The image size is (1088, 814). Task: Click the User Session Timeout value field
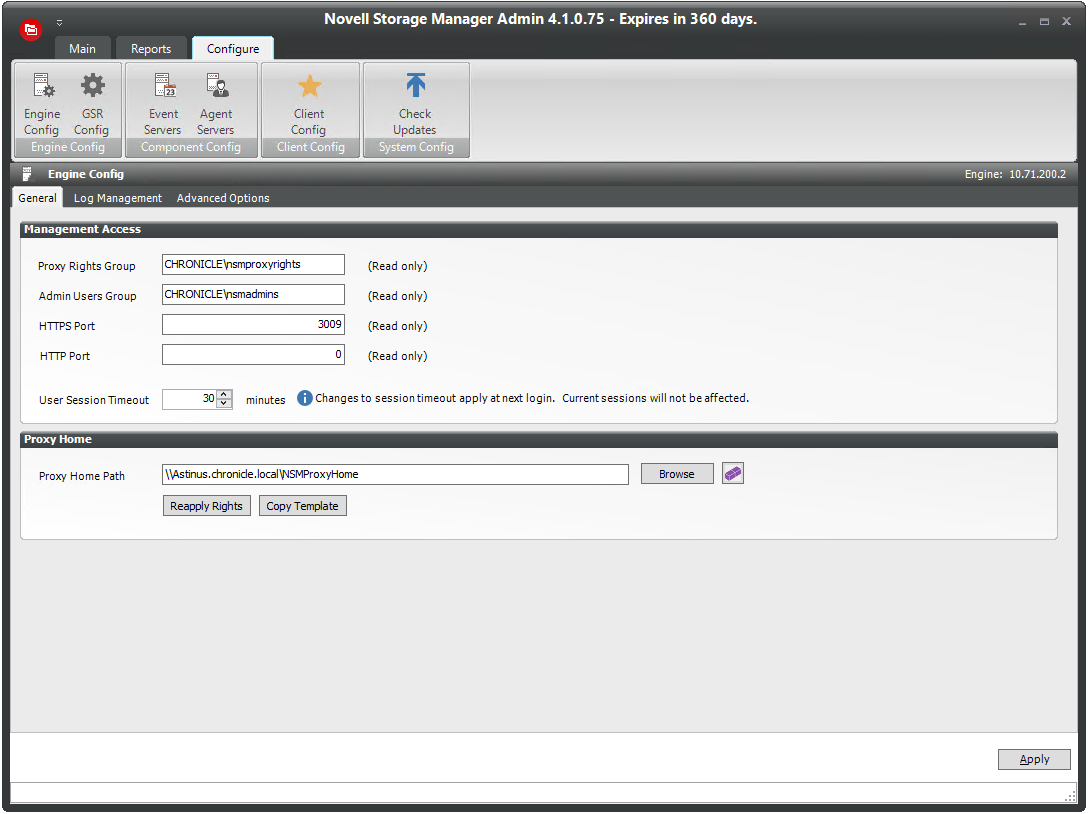[189, 399]
